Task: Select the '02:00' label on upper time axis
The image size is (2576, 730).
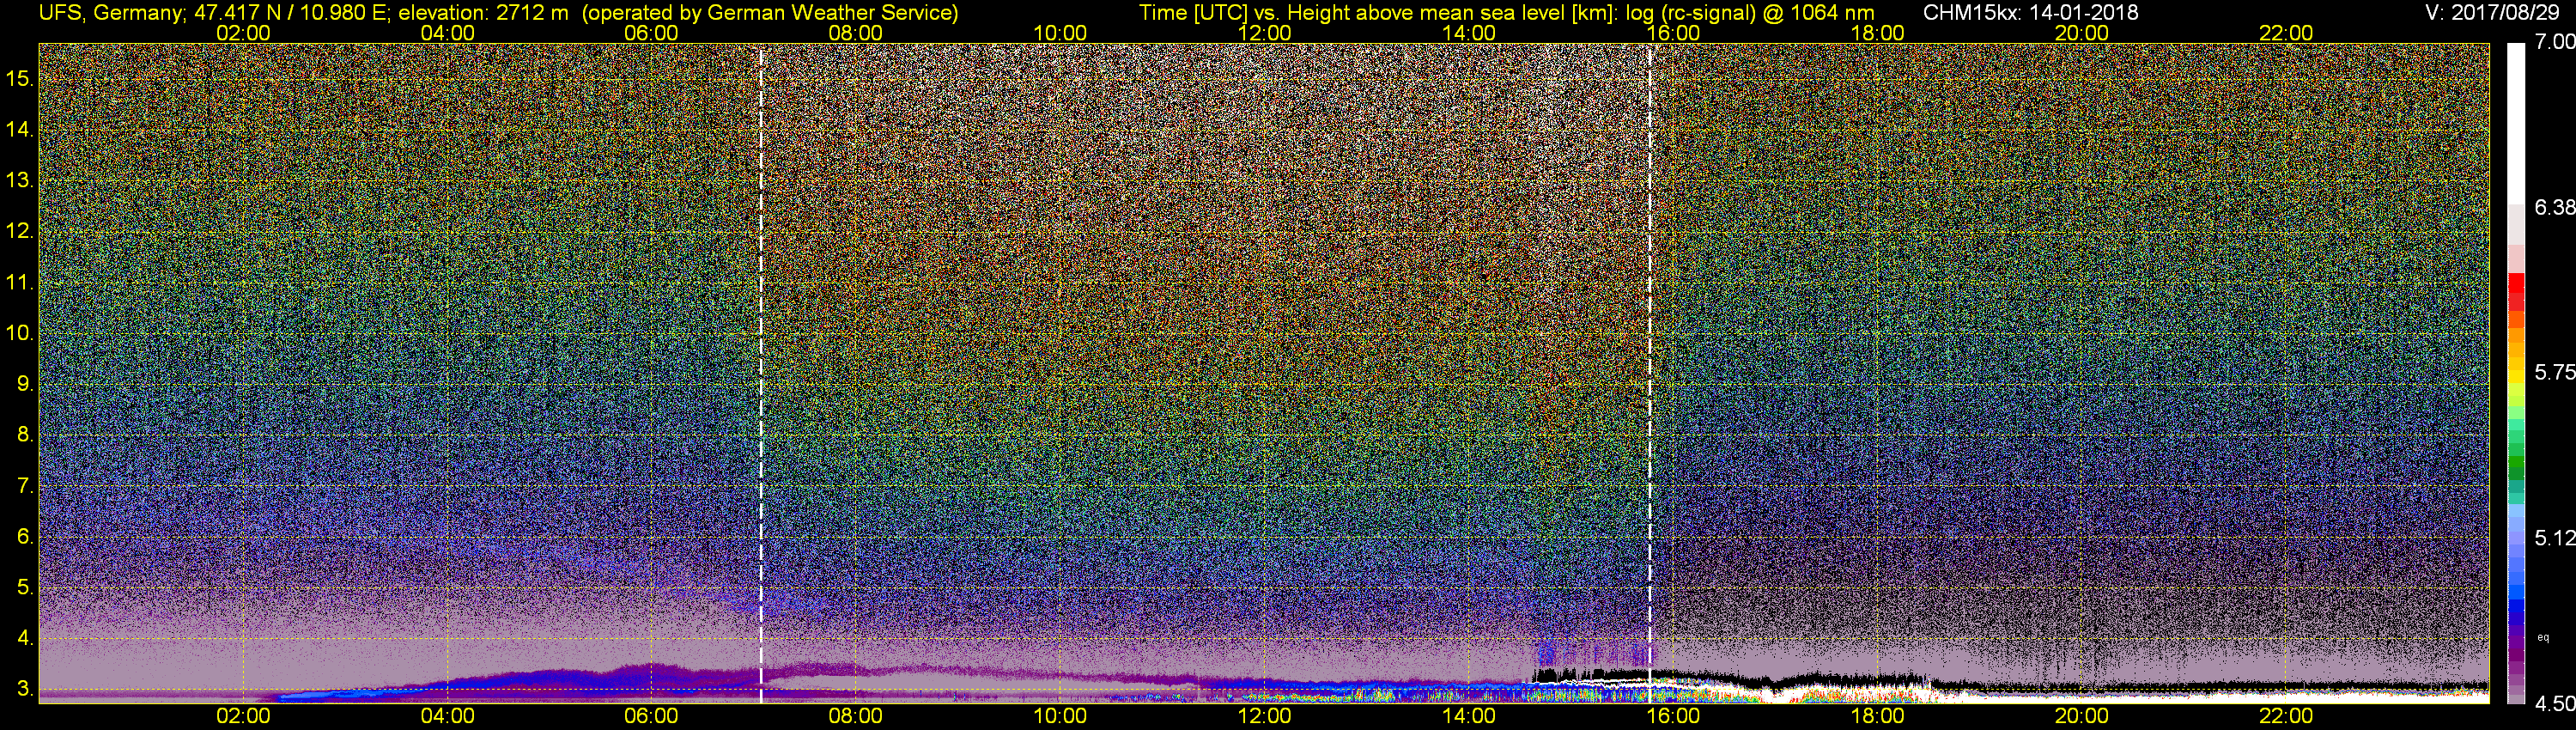Action: click(x=243, y=33)
